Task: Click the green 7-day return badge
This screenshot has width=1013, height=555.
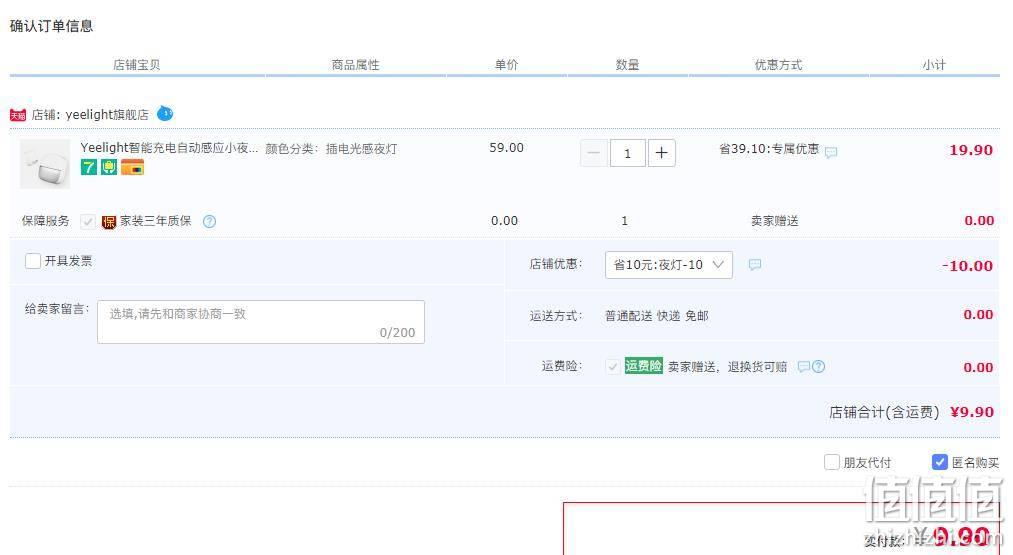Action: pyautogui.click(x=89, y=167)
